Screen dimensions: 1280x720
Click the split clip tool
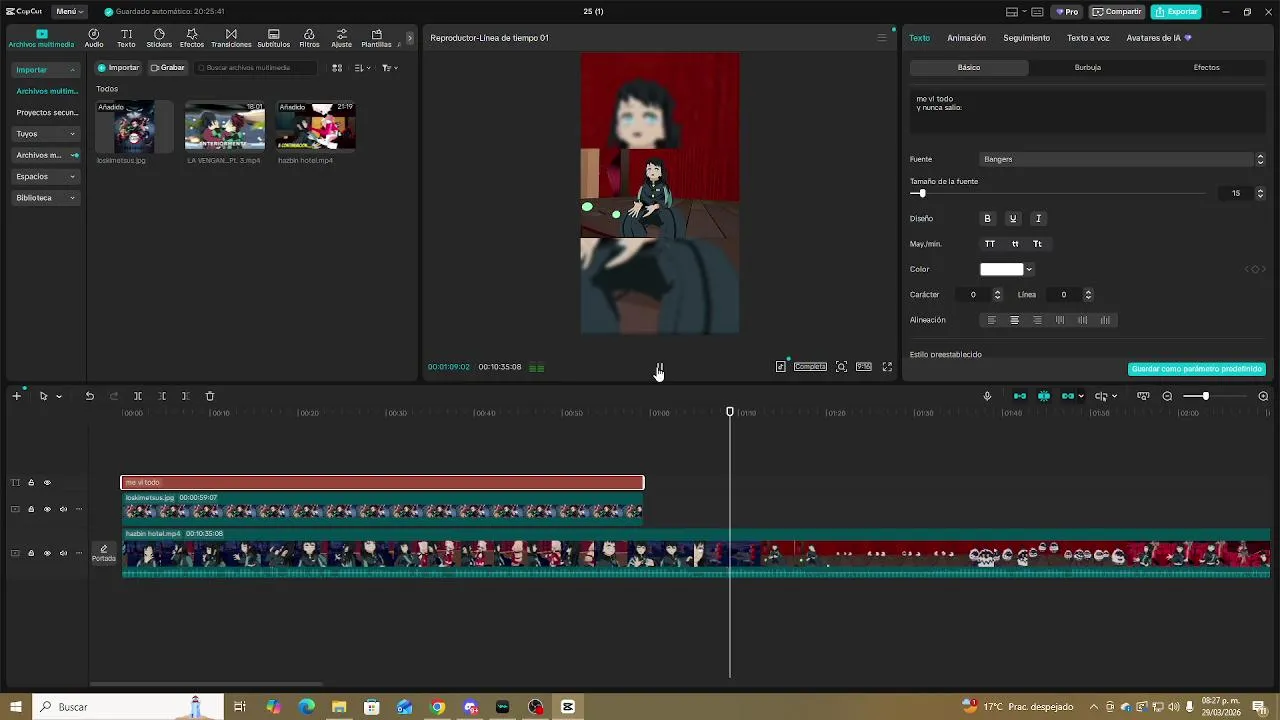click(138, 396)
